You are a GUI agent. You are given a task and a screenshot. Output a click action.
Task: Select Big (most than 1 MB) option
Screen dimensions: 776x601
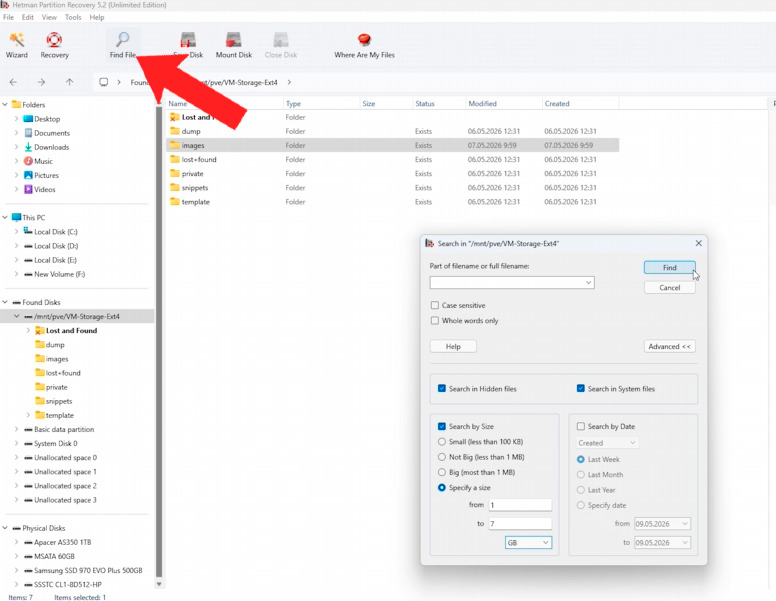pos(442,472)
